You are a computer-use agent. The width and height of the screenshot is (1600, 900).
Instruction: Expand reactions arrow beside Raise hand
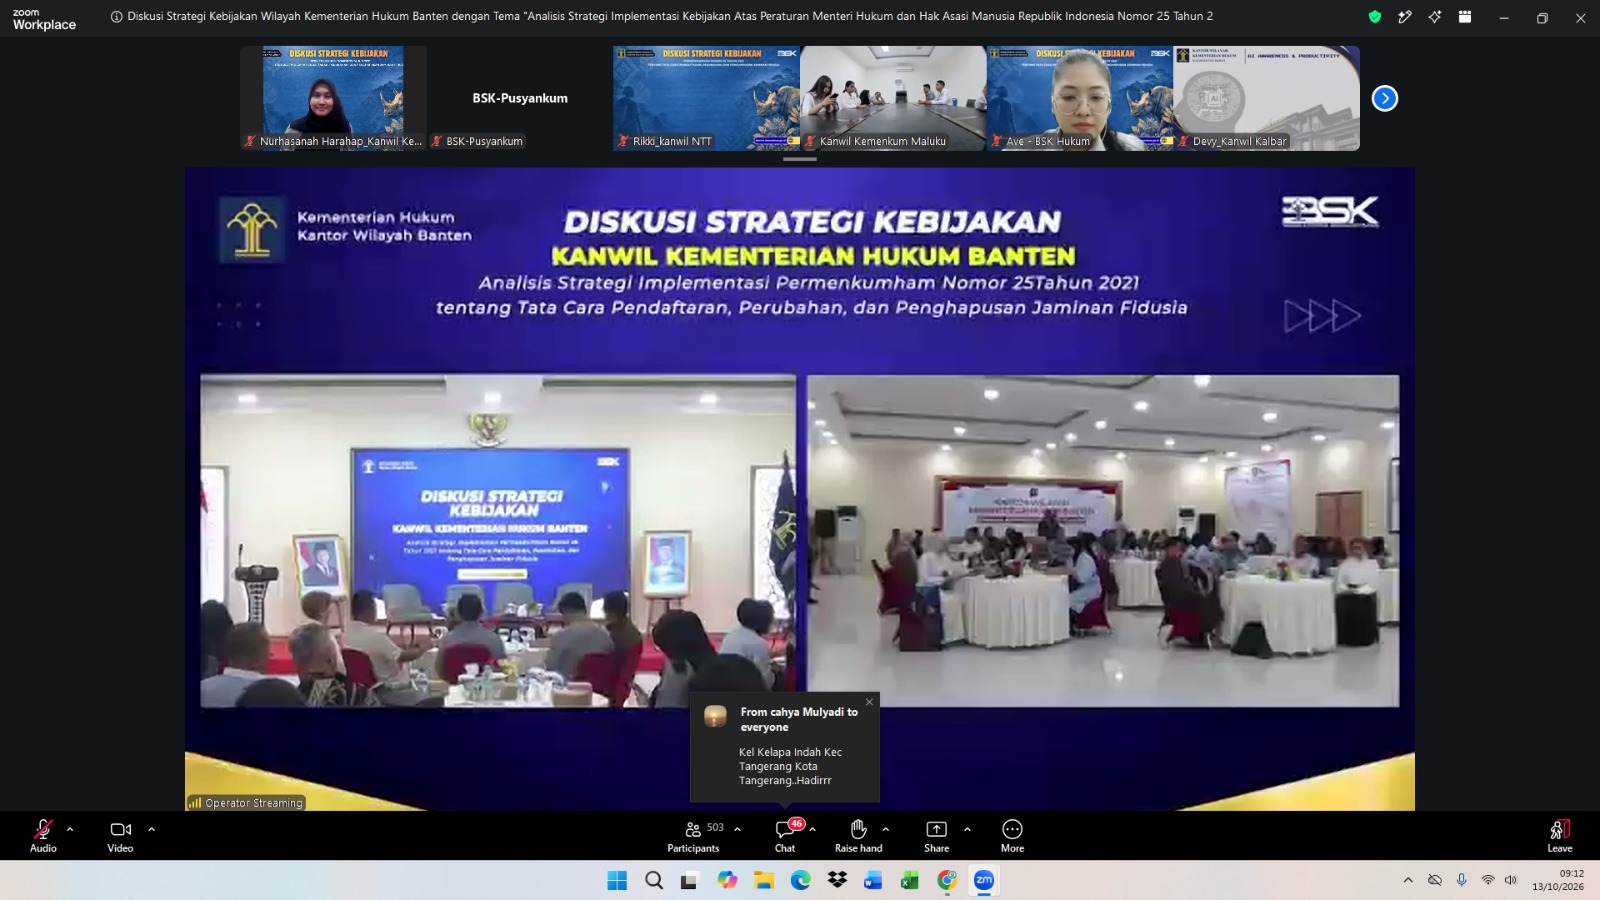pos(886,829)
